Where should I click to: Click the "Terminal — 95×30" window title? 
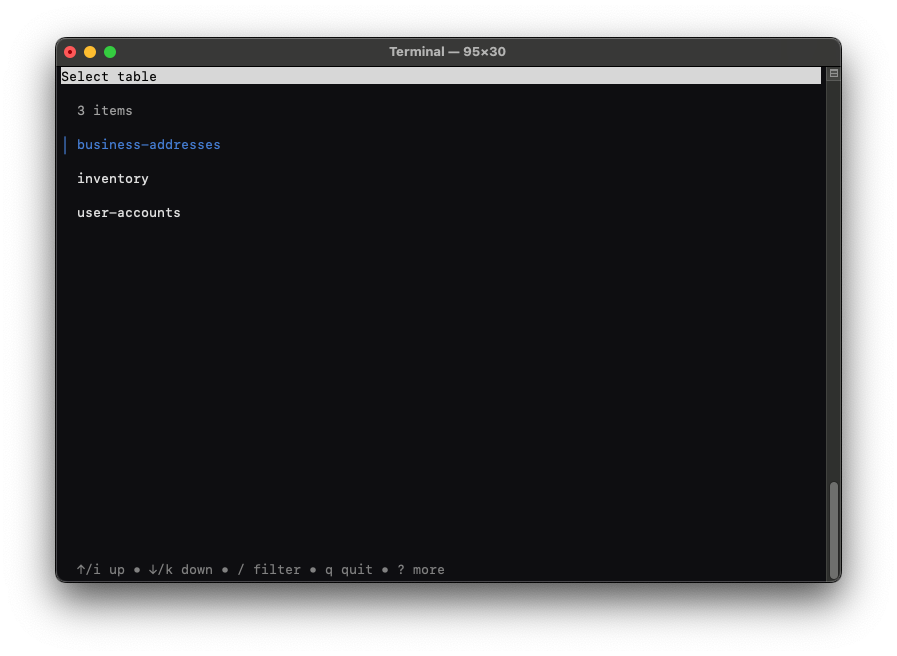point(447,52)
